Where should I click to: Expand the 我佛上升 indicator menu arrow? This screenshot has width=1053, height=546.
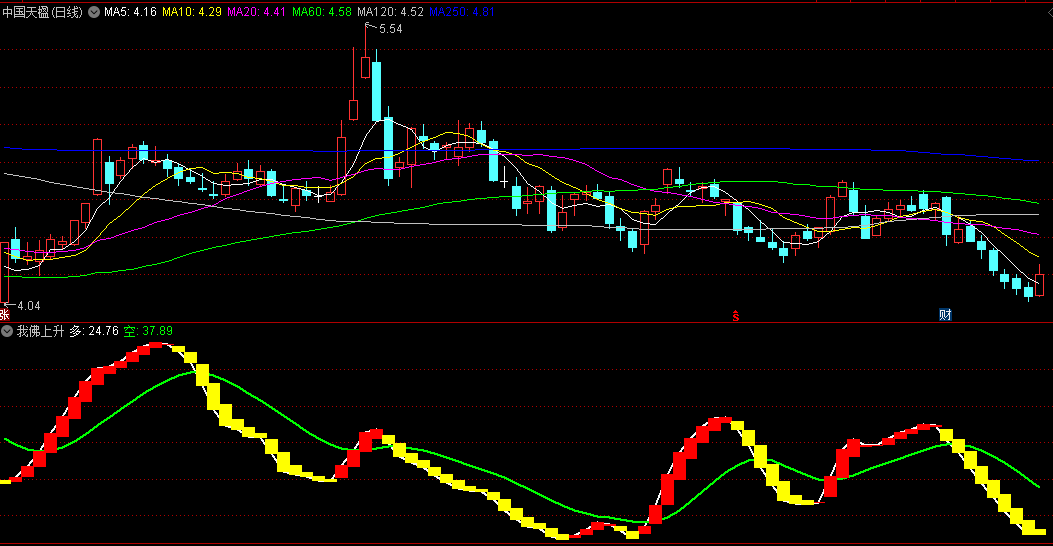pyautogui.click(x=7, y=331)
